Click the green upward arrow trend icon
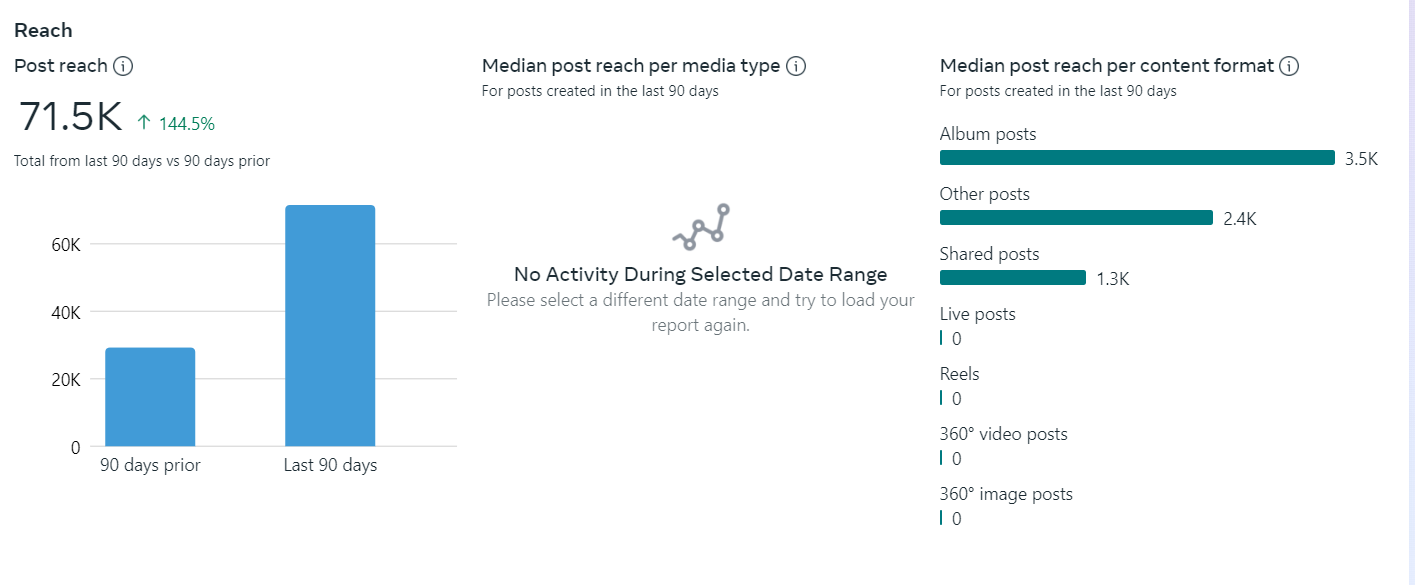 point(144,123)
